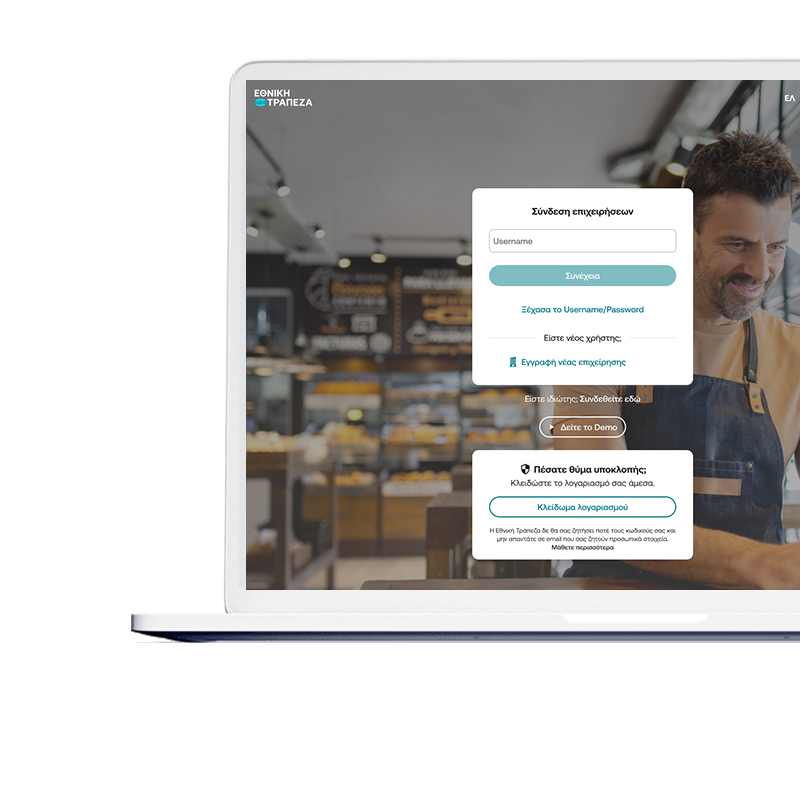800x800 pixels.
Task: Click the Πέσατε θύμα υποκλοπής; heading
Action: (x=590, y=469)
